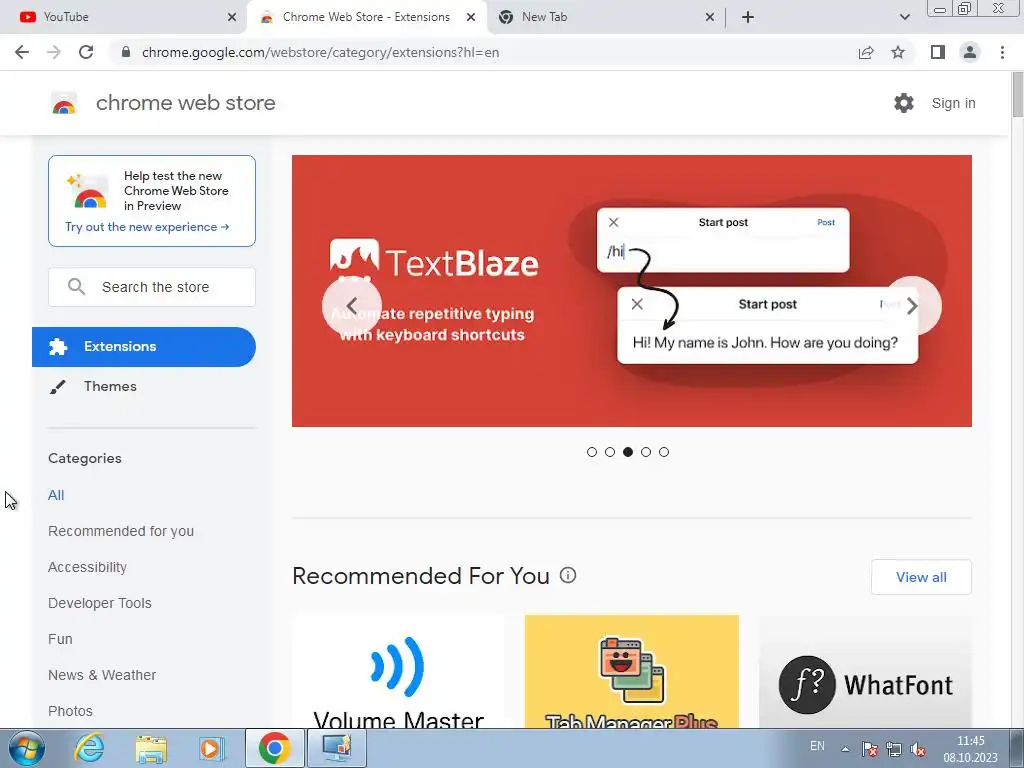Open the media player taskbar icon
This screenshot has height=768, width=1024.
click(211, 748)
